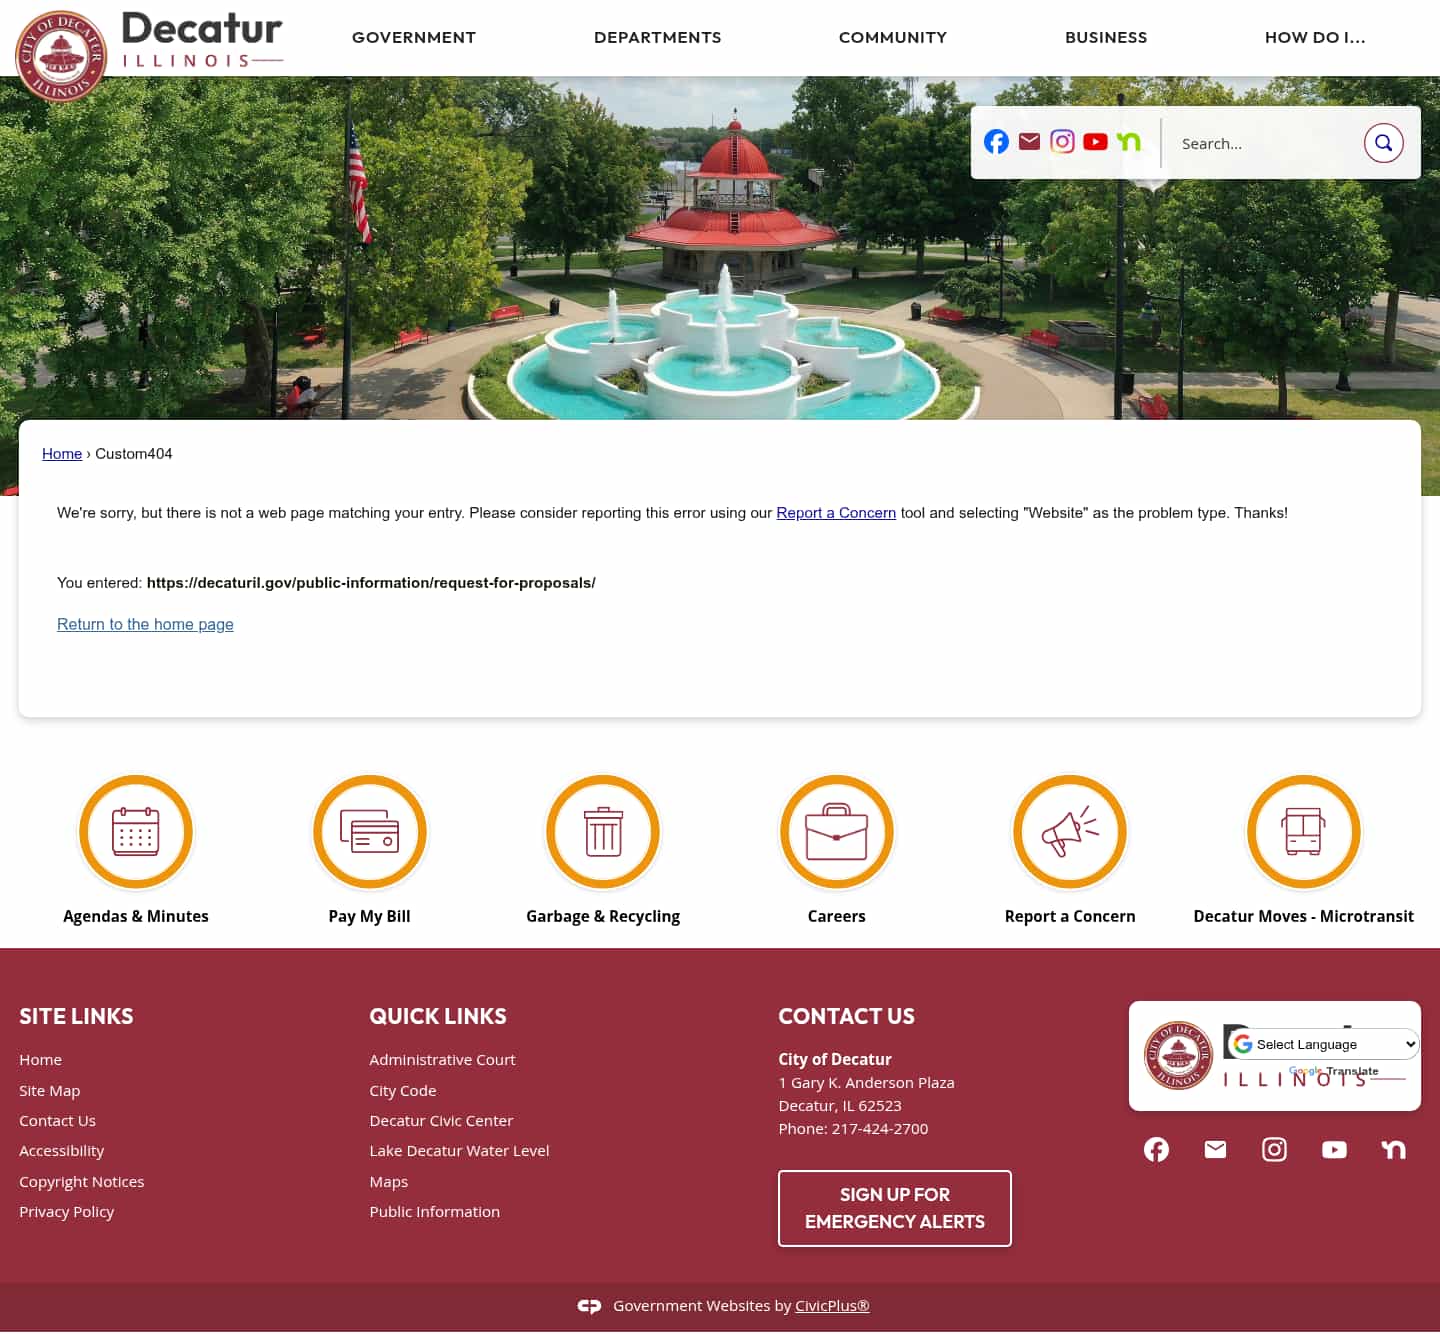
Task: Start a search with the magnifier icon
Action: [x=1383, y=143]
